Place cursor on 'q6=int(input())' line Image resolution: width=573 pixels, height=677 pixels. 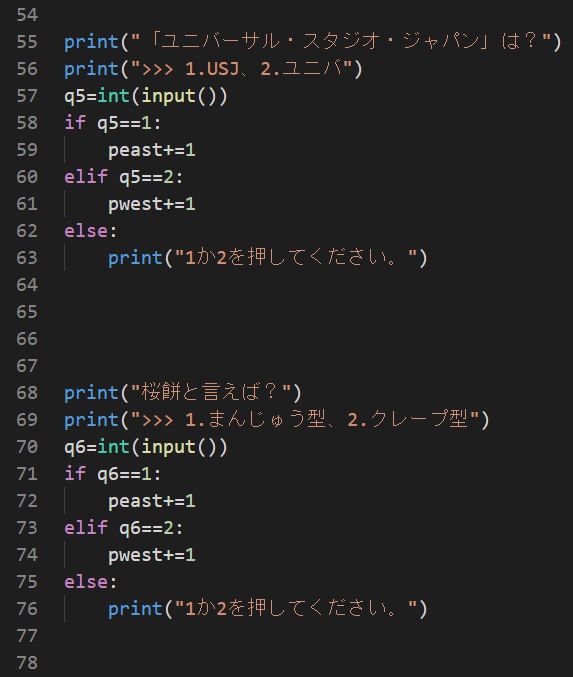tap(146, 447)
